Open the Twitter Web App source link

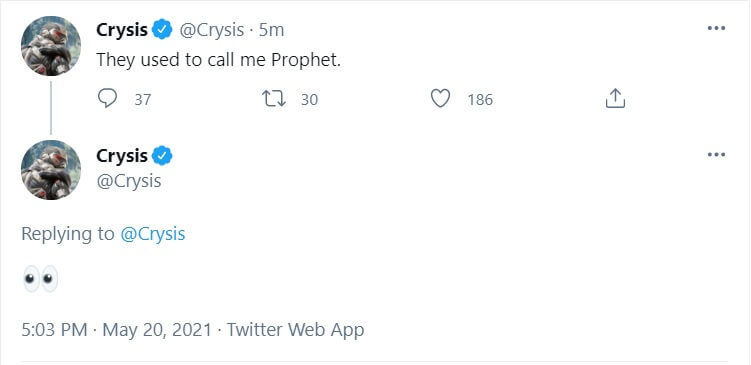pos(295,330)
